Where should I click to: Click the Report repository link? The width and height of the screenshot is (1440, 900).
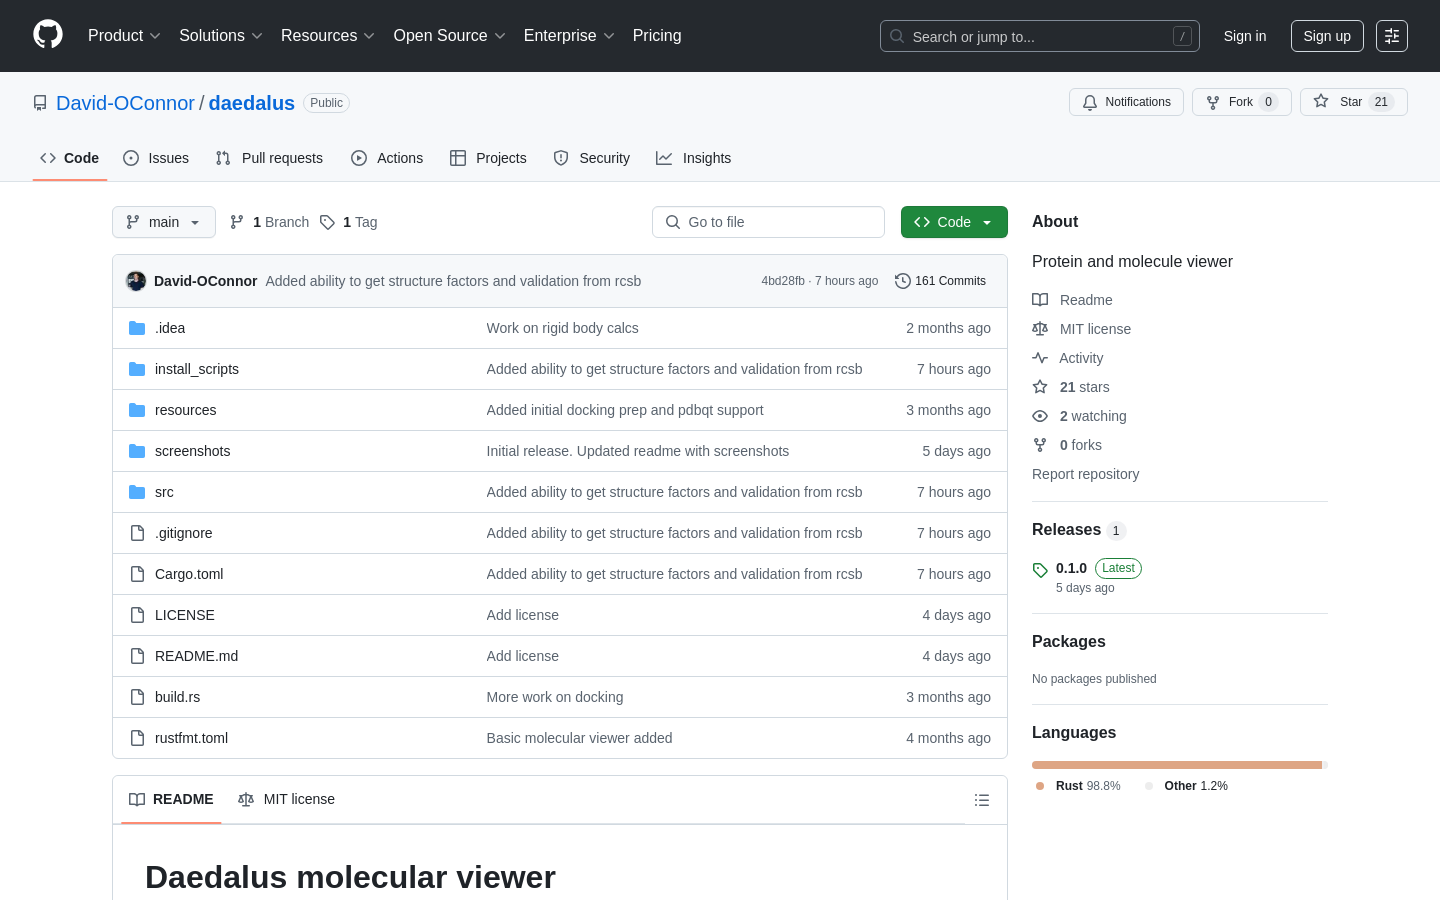[1085, 474]
